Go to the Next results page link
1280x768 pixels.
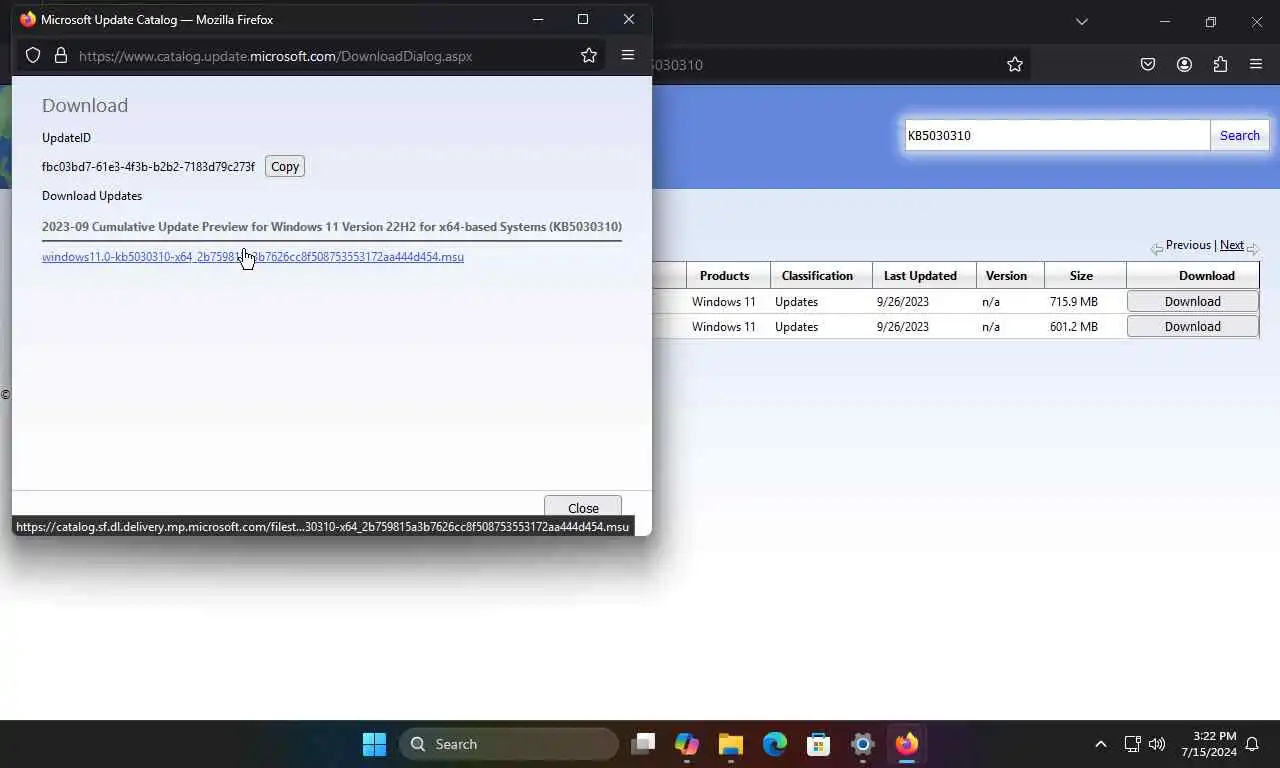point(1232,245)
